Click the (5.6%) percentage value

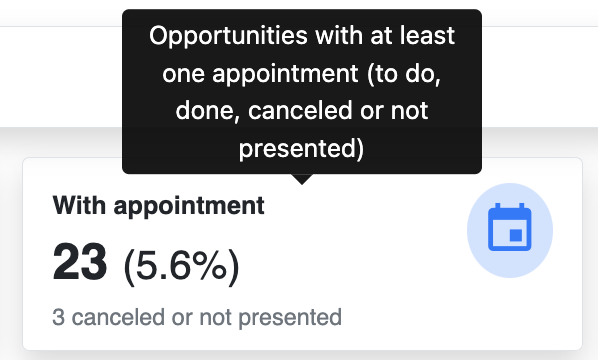[182, 266]
